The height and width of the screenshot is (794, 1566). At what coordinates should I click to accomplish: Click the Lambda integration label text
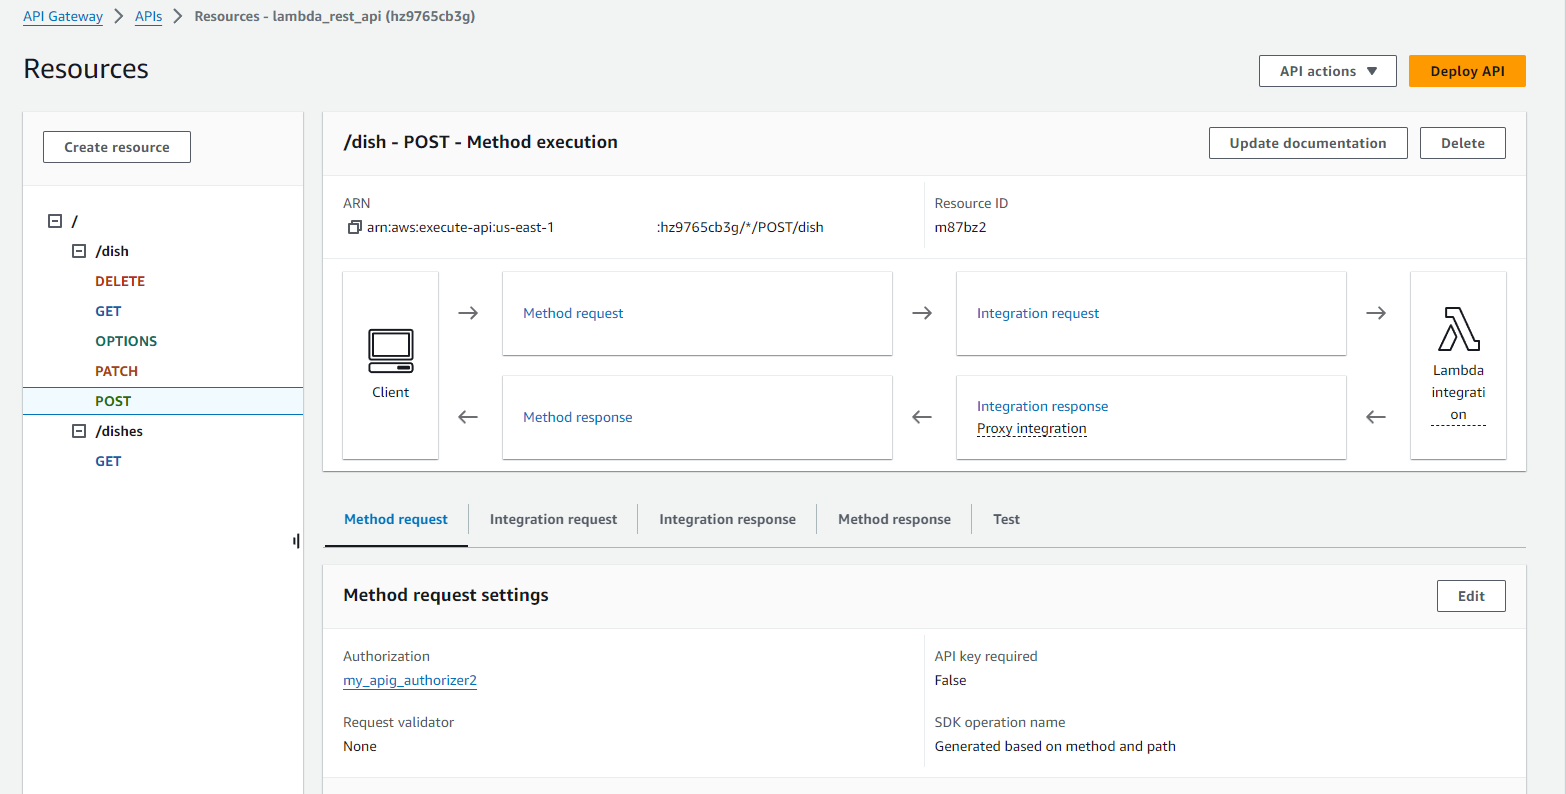pos(1458,392)
